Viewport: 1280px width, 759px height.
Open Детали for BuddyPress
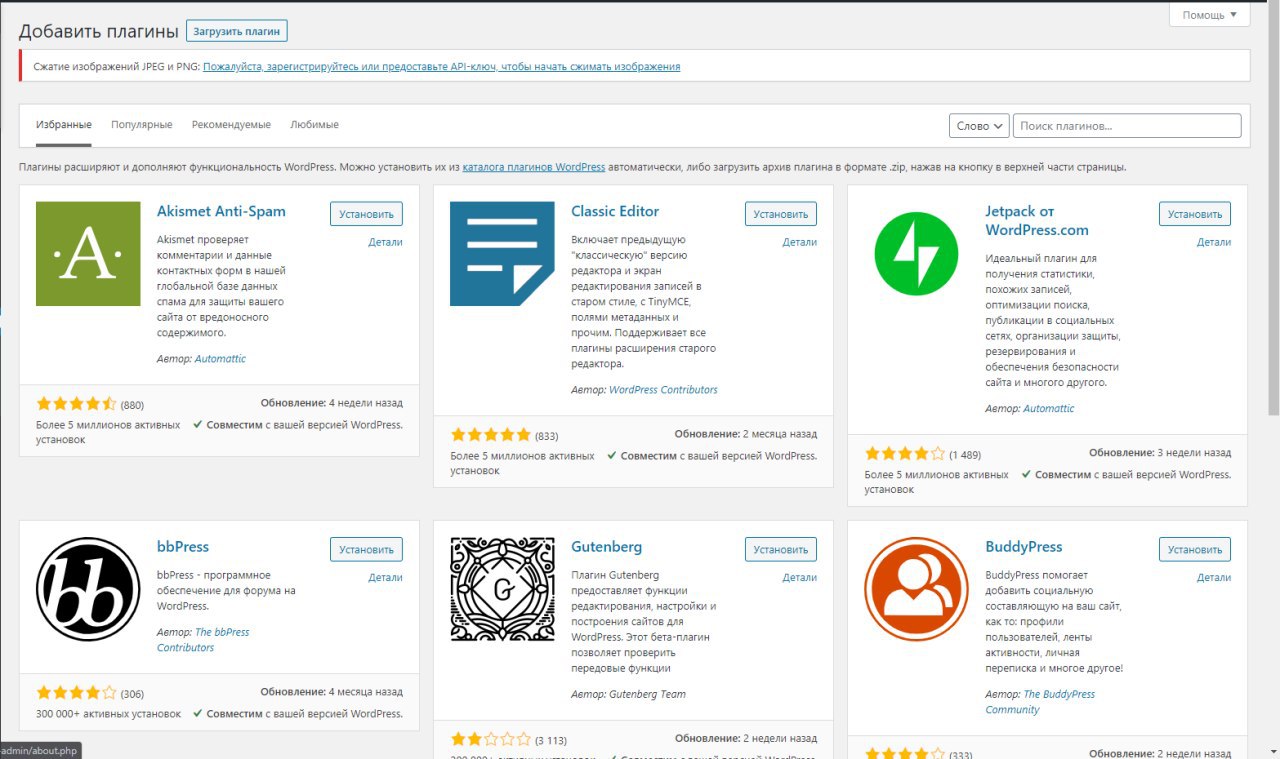(x=1214, y=577)
